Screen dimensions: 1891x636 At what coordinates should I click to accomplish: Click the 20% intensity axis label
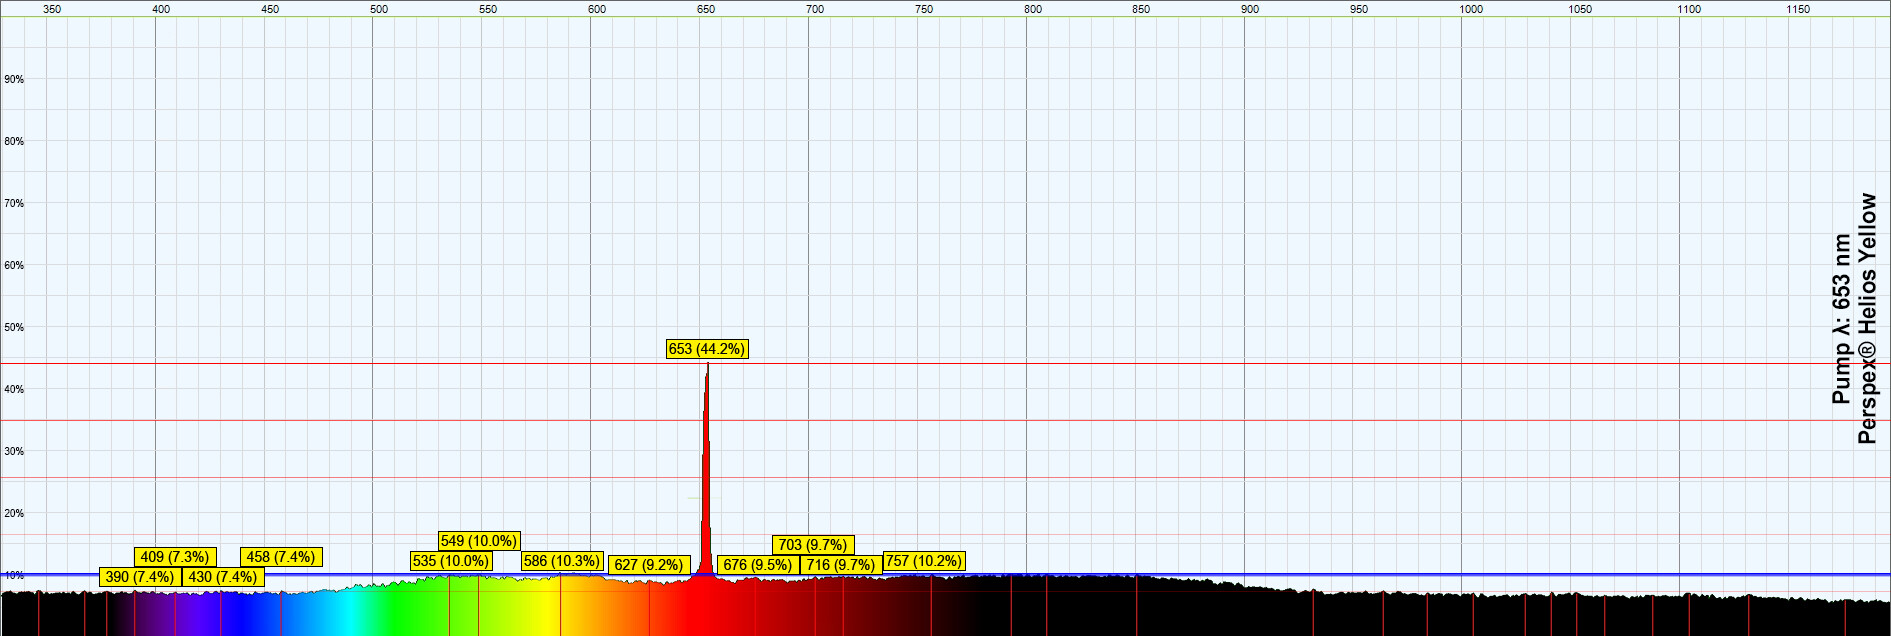coord(14,513)
